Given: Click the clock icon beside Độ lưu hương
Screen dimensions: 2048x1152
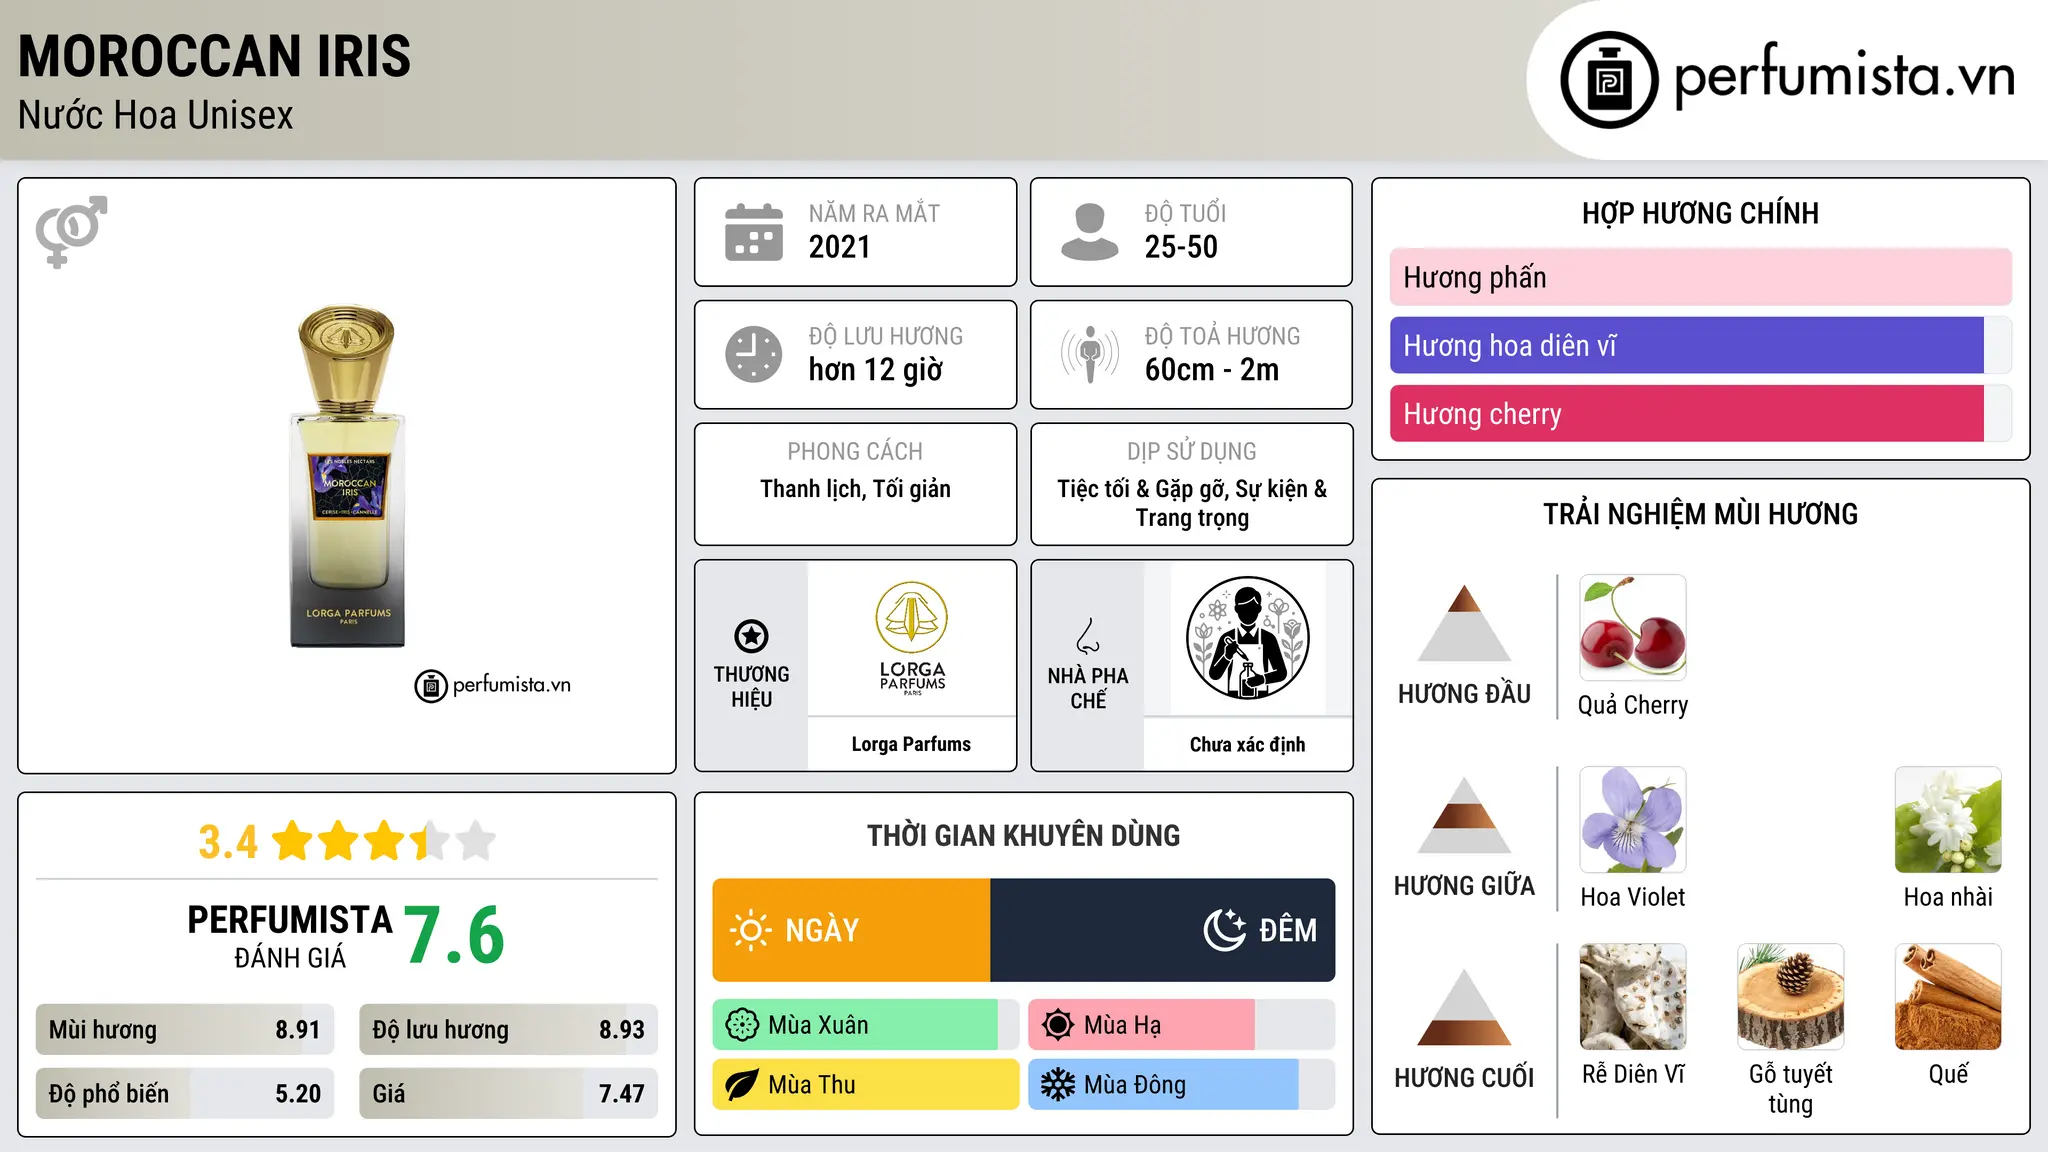Looking at the screenshot, I should pyautogui.click(x=754, y=354).
